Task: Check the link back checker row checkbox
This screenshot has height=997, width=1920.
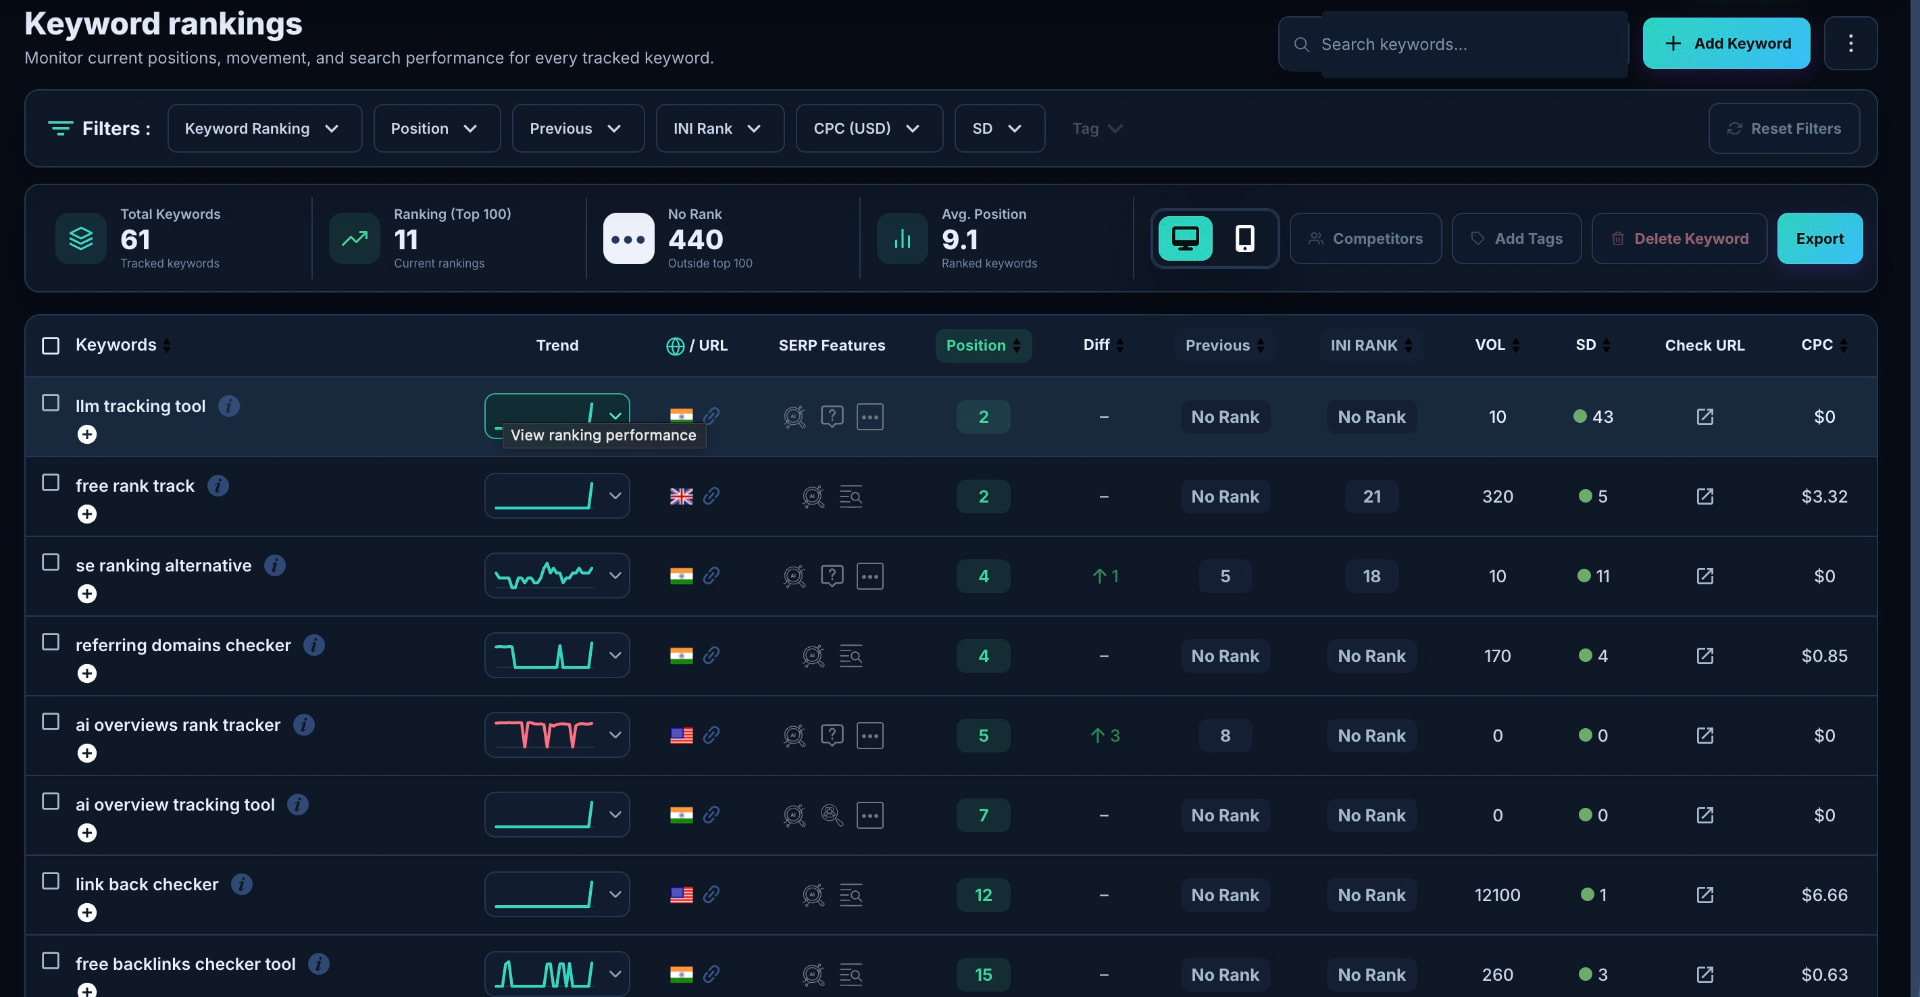Action: click(51, 881)
